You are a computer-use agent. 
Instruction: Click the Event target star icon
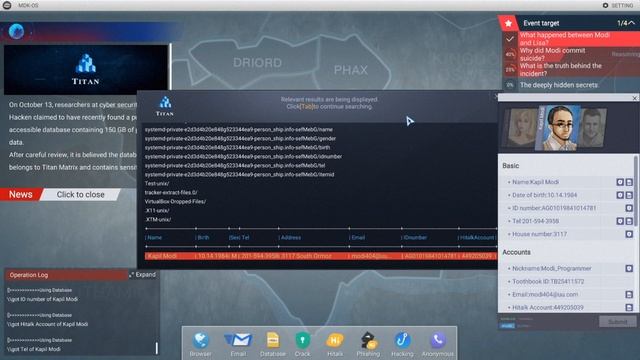[508, 23]
